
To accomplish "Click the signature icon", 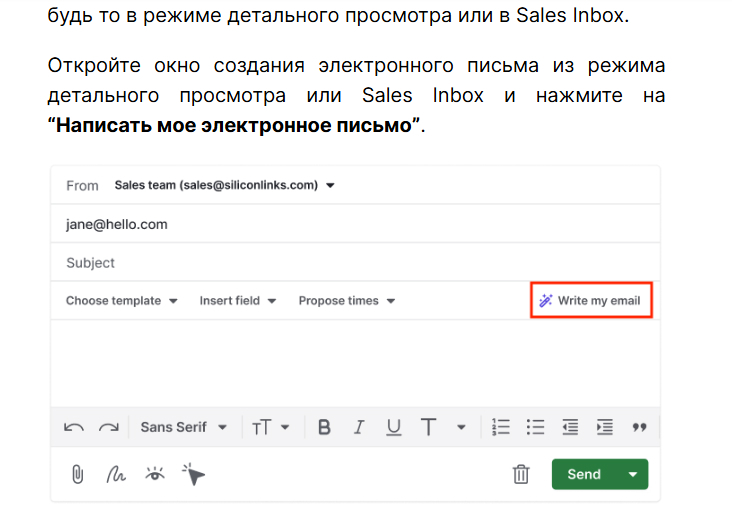I will (x=116, y=474).
